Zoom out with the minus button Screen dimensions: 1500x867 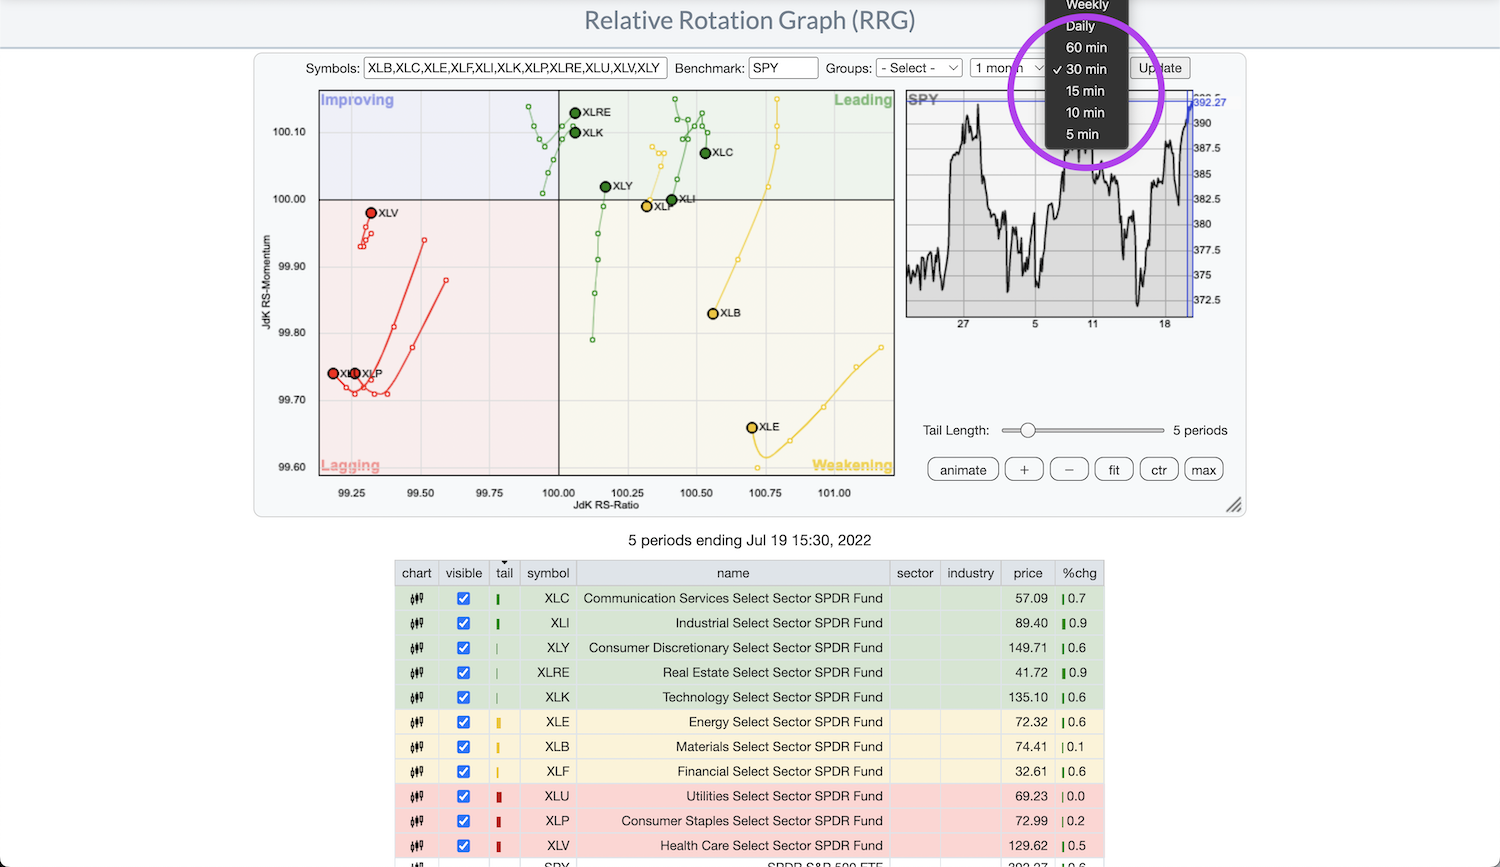pos(1069,470)
